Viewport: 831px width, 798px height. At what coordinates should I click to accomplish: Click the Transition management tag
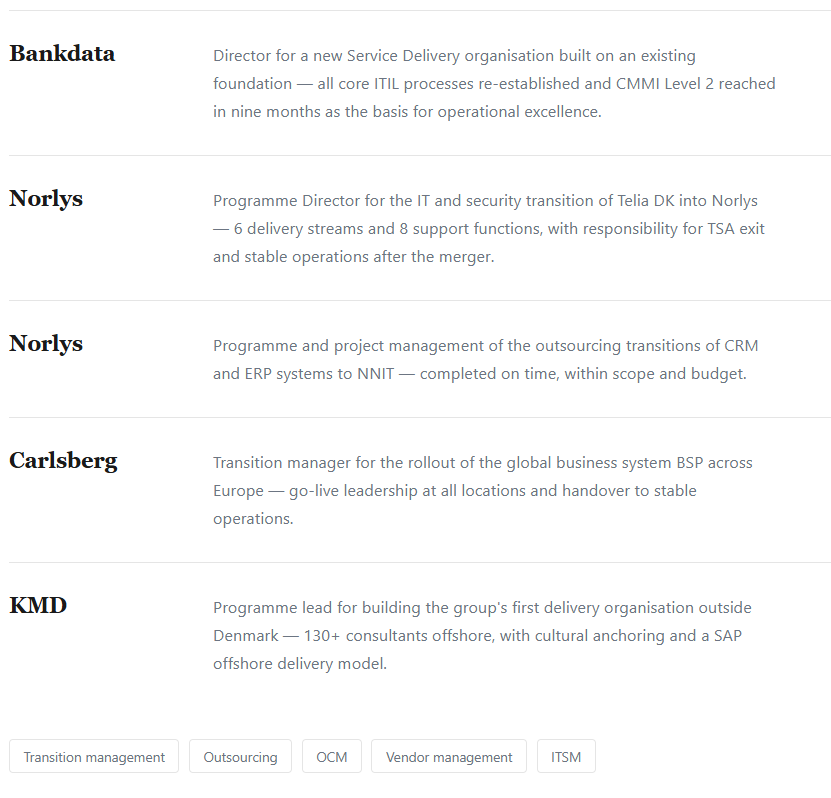point(94,757)
